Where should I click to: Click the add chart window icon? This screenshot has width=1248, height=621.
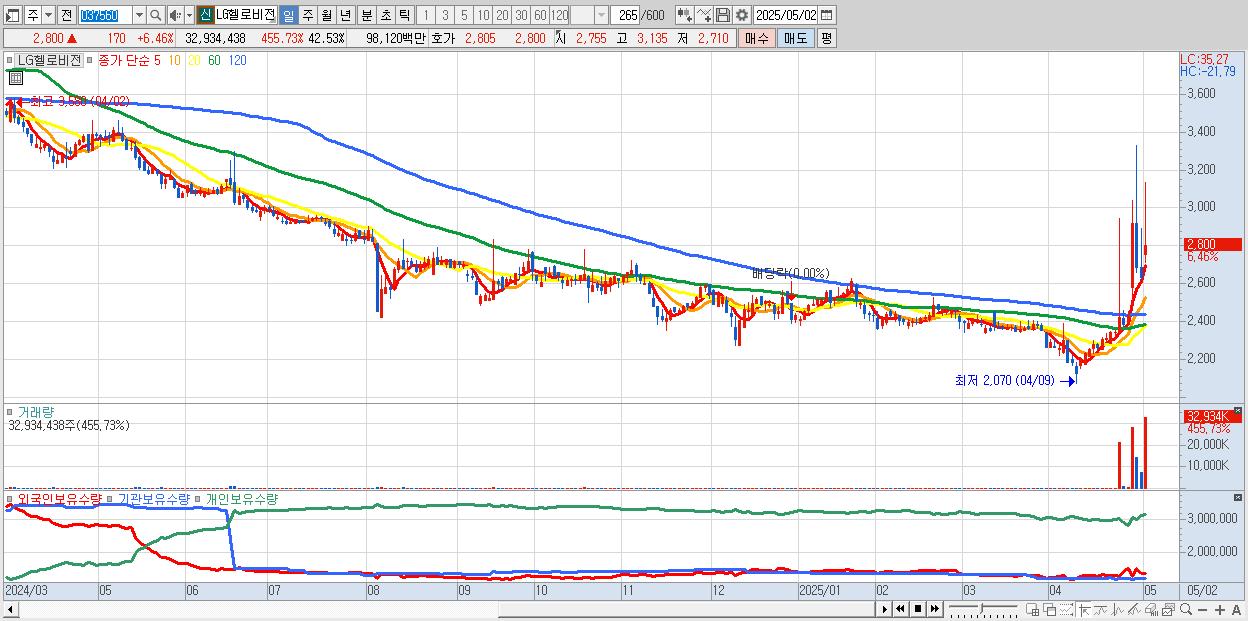click(x=1032, y=609)
